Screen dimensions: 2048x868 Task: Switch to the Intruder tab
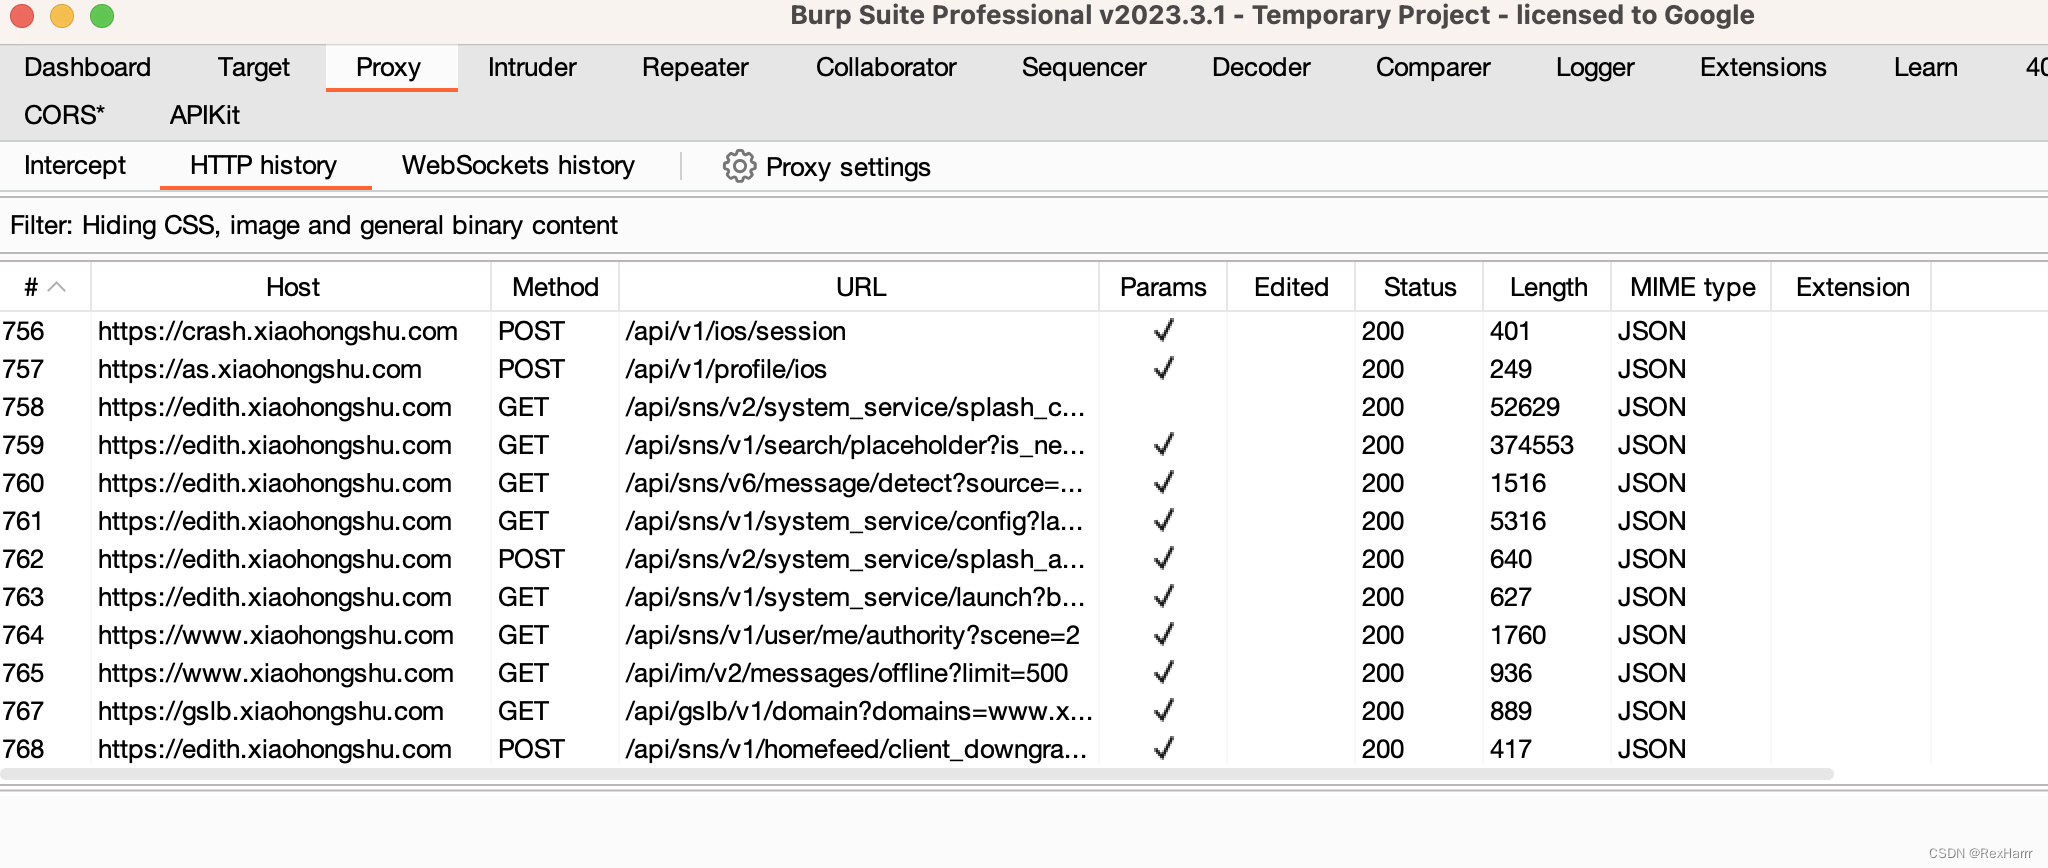pyautogui.click(x=532, y=67)
